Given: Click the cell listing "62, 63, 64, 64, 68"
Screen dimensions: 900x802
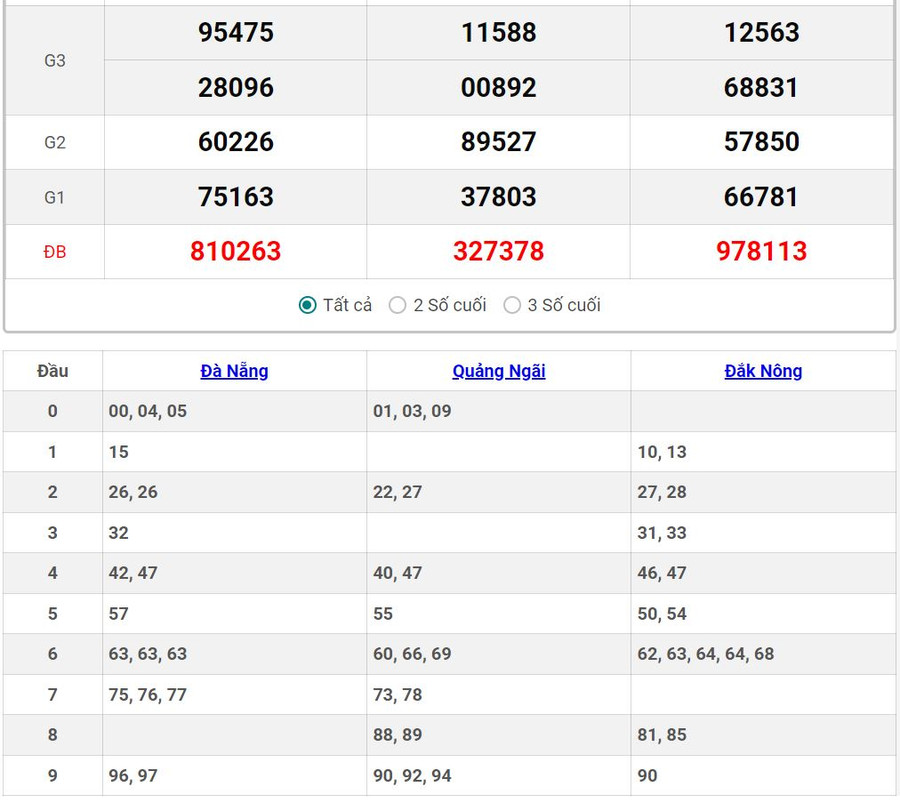Looking at the screenshot, I should [x=706, y=654].
